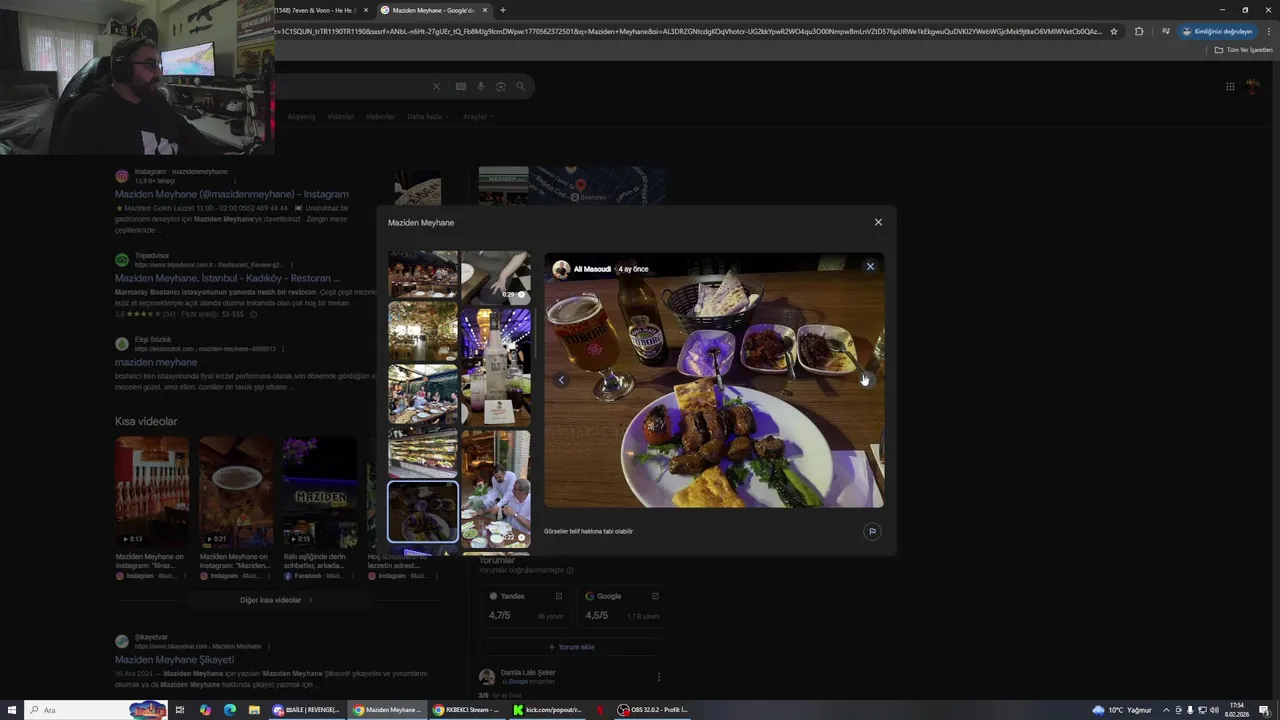Switch to kick.com popout taskbar window
The height and width of the screenshot is (720, 1280).
[x=548, y=710]
